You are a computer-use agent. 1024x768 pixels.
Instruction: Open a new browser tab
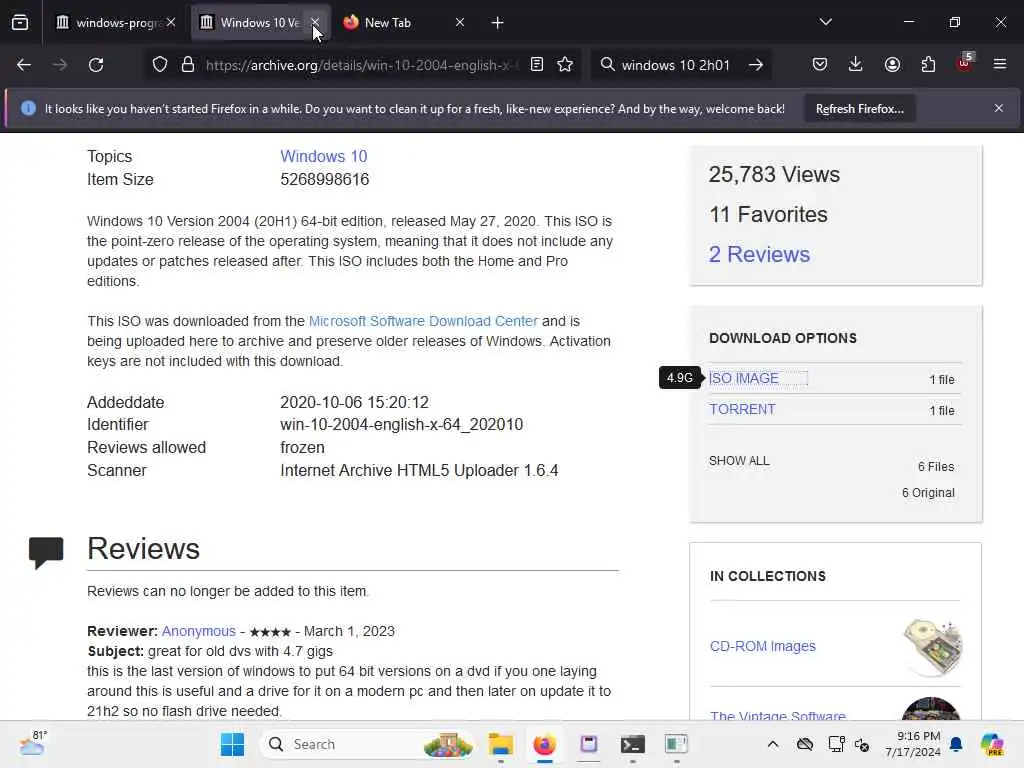tap(498, 23)
